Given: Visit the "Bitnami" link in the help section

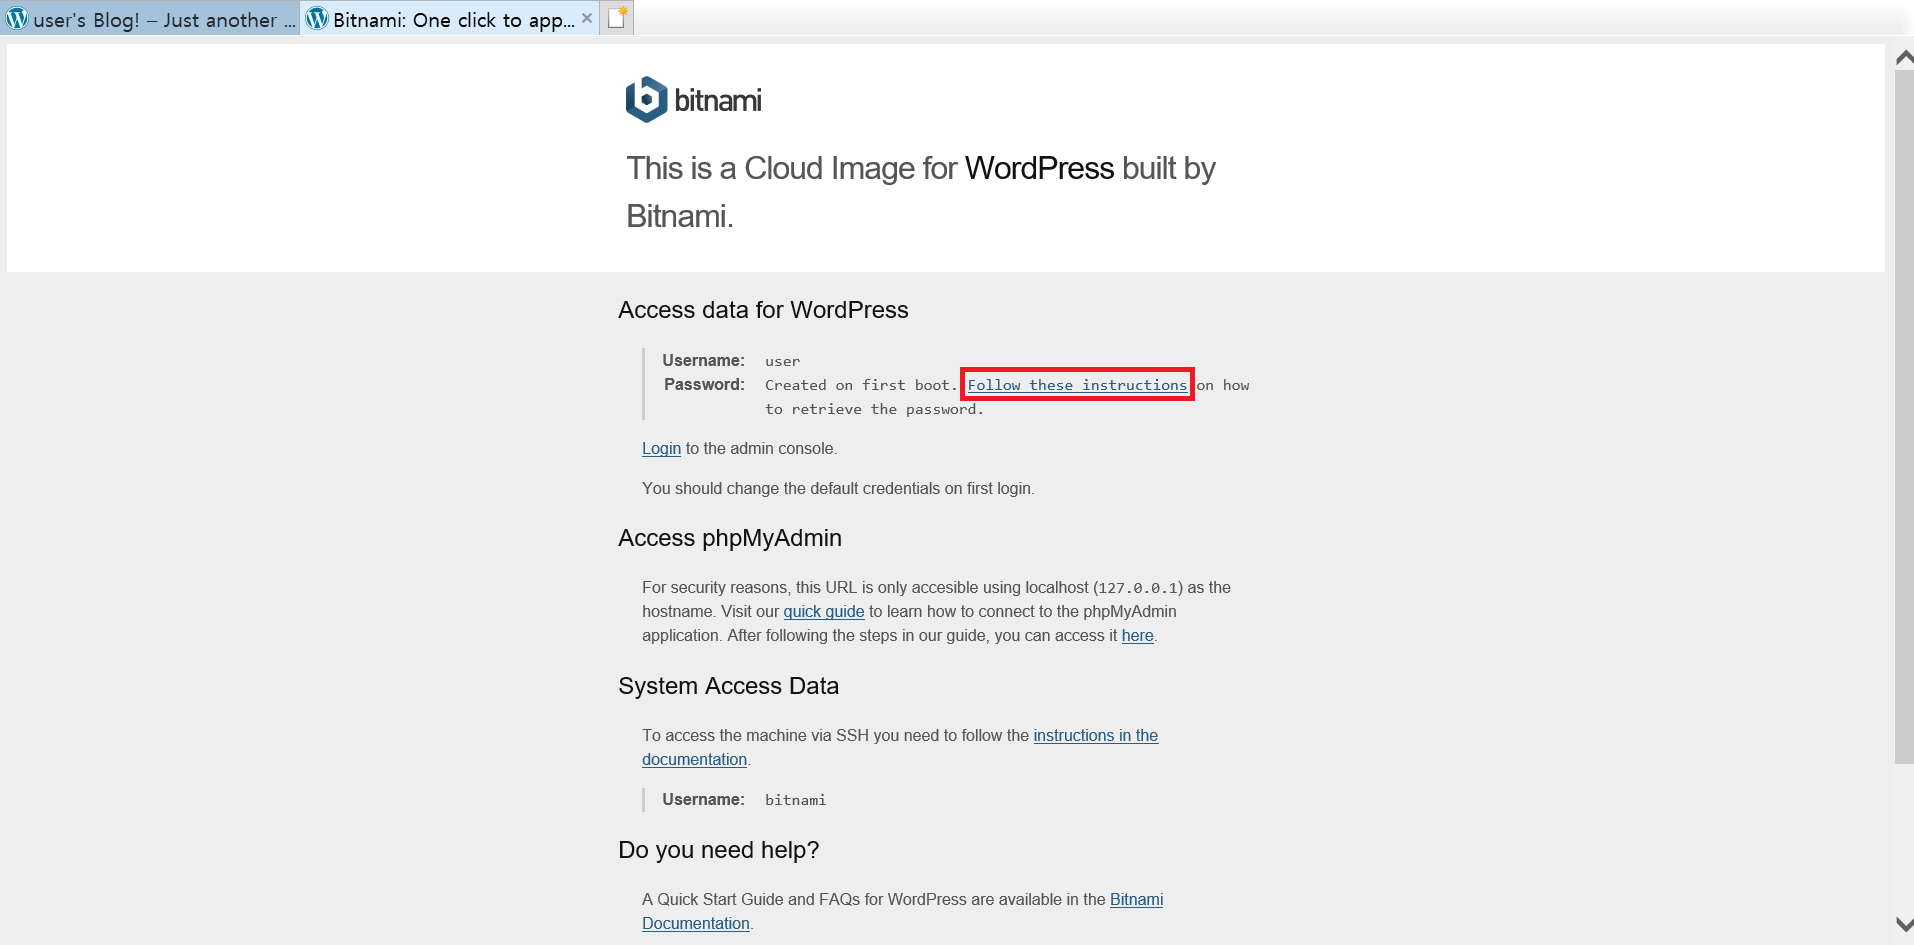Looking at the screenshot, I should [1137, 900].
